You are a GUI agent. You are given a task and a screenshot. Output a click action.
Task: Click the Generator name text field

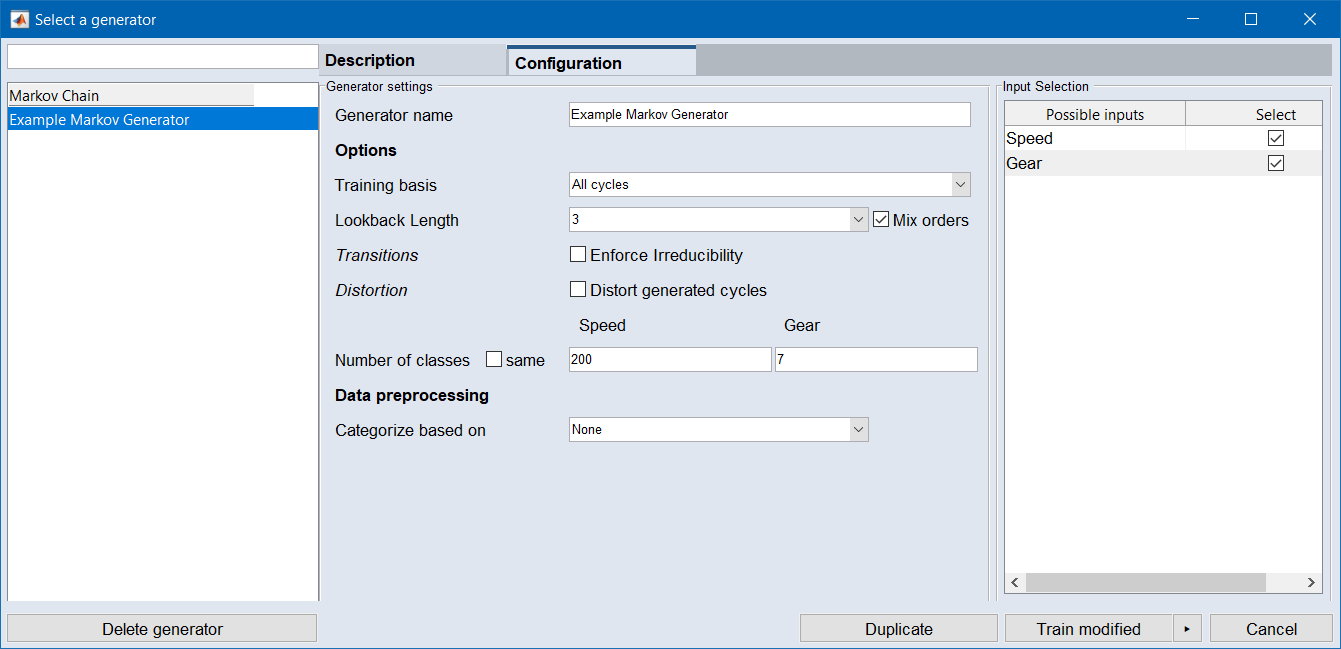[769, 115]
